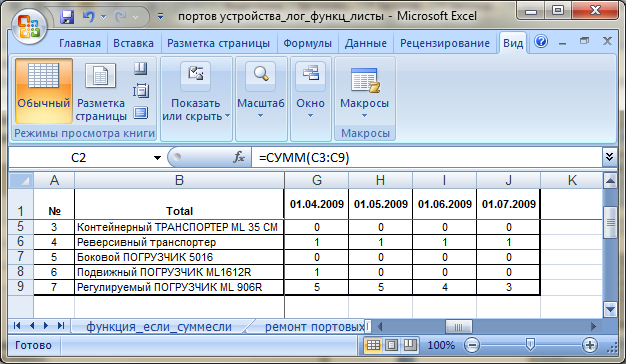Click the page break preview ribbon icon
The image size is (626, 364).
click(x=140, y=69)
